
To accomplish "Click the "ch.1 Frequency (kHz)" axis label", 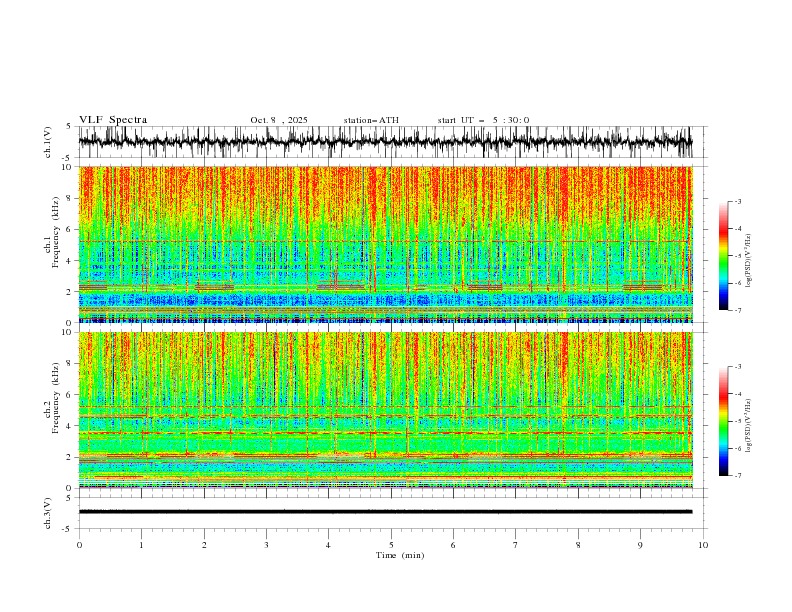I will [x=53, y=232].
